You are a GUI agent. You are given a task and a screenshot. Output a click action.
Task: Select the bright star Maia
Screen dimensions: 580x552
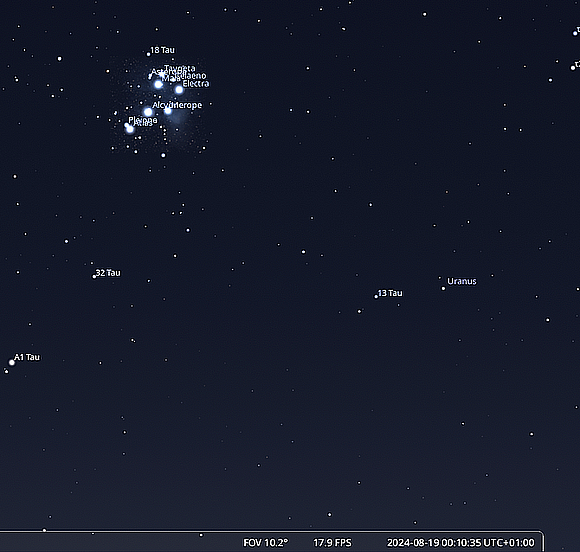tap(158, 84)
